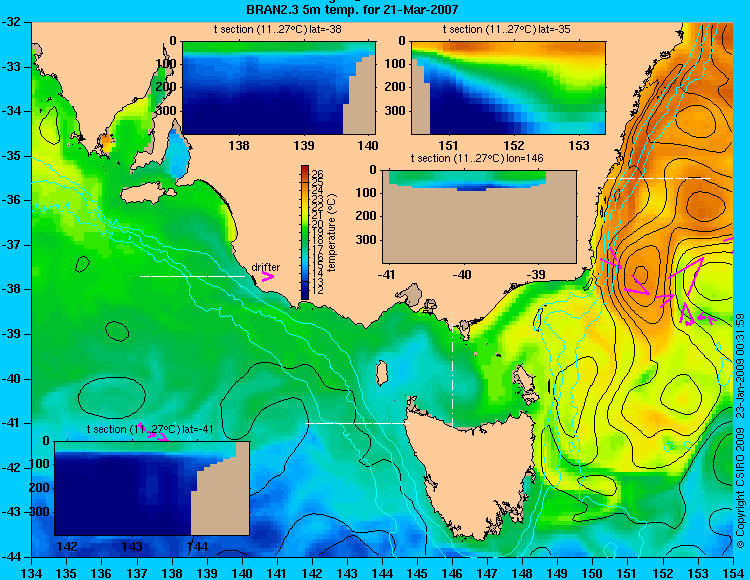Click the "137" longitude tick label

[x=137, y=573]
